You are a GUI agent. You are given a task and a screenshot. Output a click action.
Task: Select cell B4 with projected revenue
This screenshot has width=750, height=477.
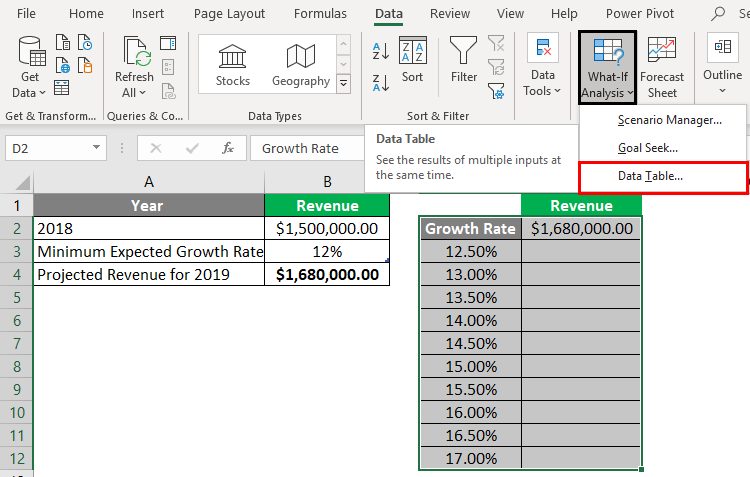point(327,274)
